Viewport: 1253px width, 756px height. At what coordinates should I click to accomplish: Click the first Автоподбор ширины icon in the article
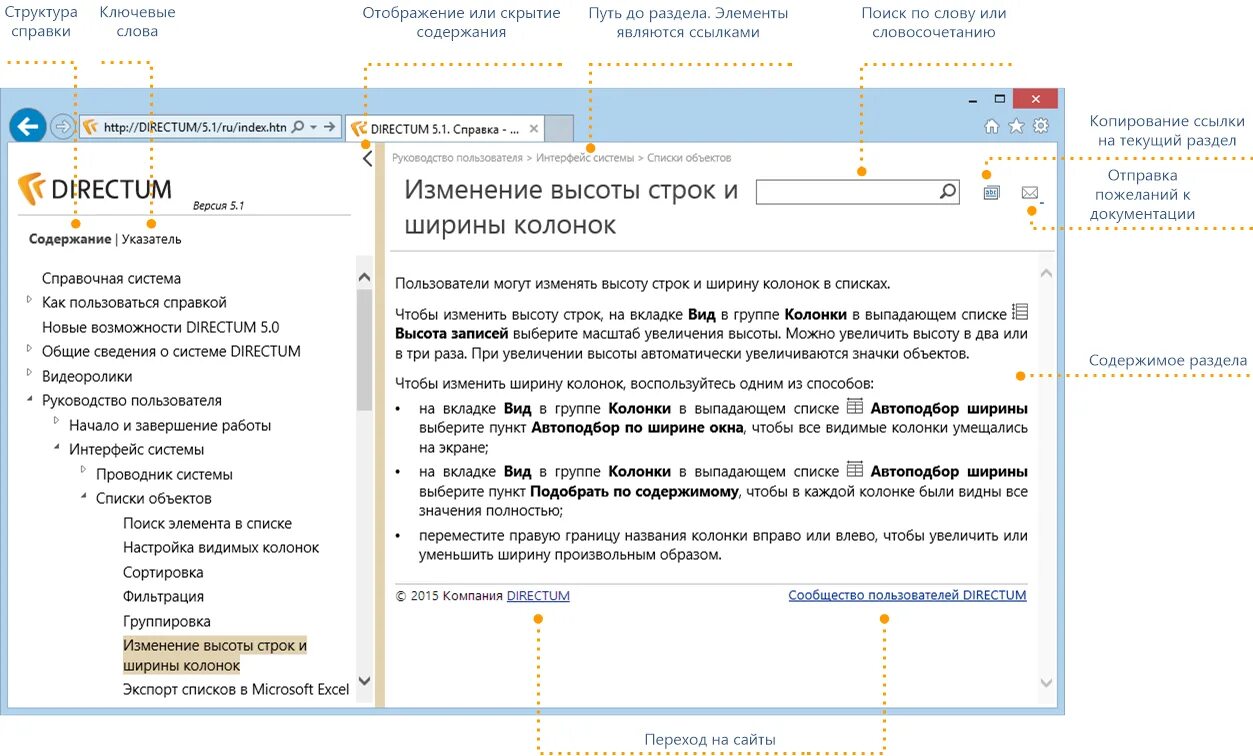click(854, 407)
